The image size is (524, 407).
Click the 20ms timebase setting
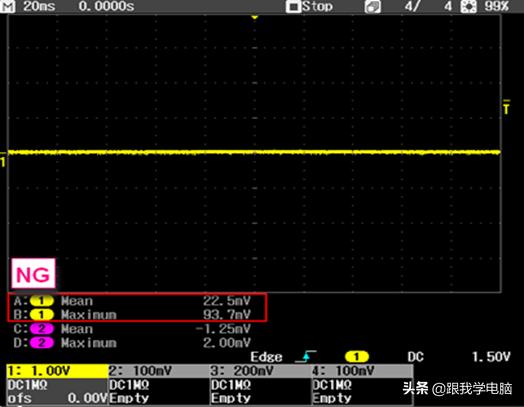point(39,6)
